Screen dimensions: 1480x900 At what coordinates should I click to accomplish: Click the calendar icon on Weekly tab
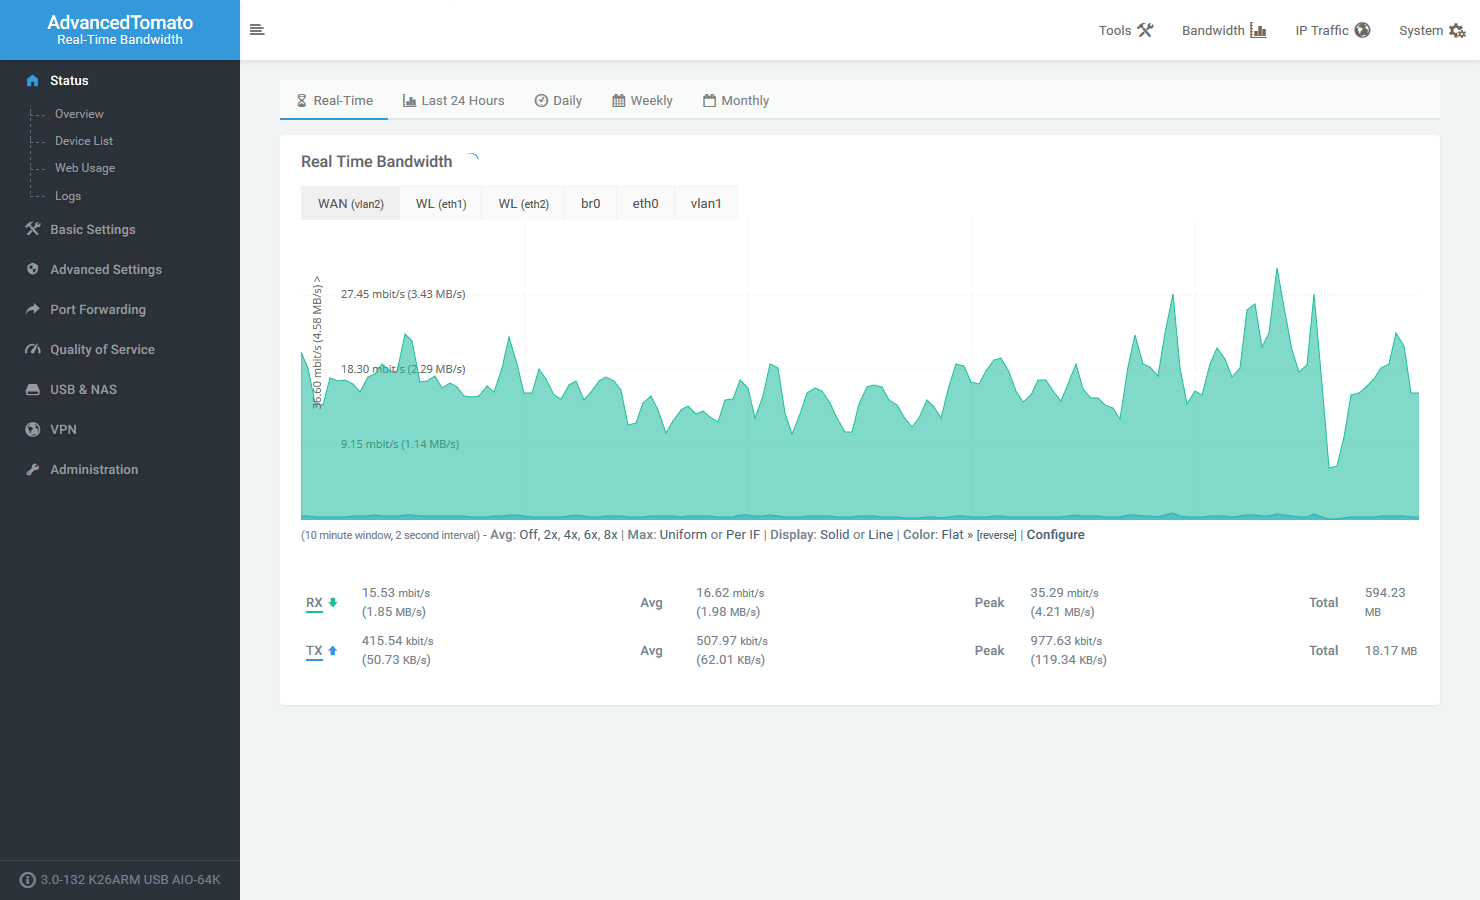pyautogui.click(x=619, y=100)
